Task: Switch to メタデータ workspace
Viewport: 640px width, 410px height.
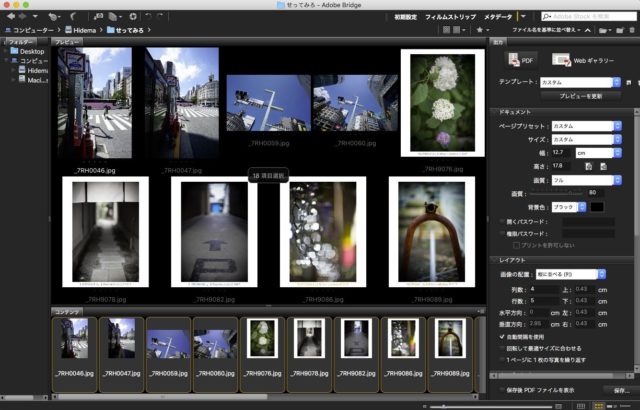Action: 497,17
